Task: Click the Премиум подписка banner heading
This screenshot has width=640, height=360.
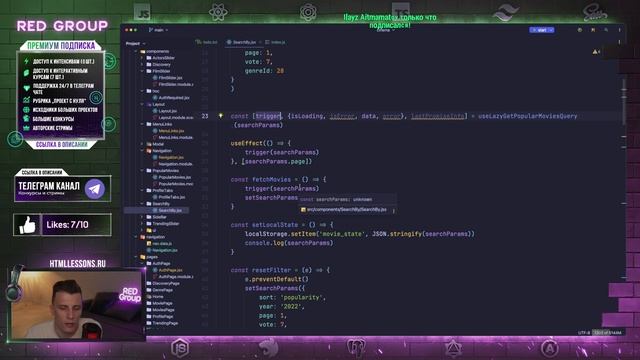Action: pos(61,46)
